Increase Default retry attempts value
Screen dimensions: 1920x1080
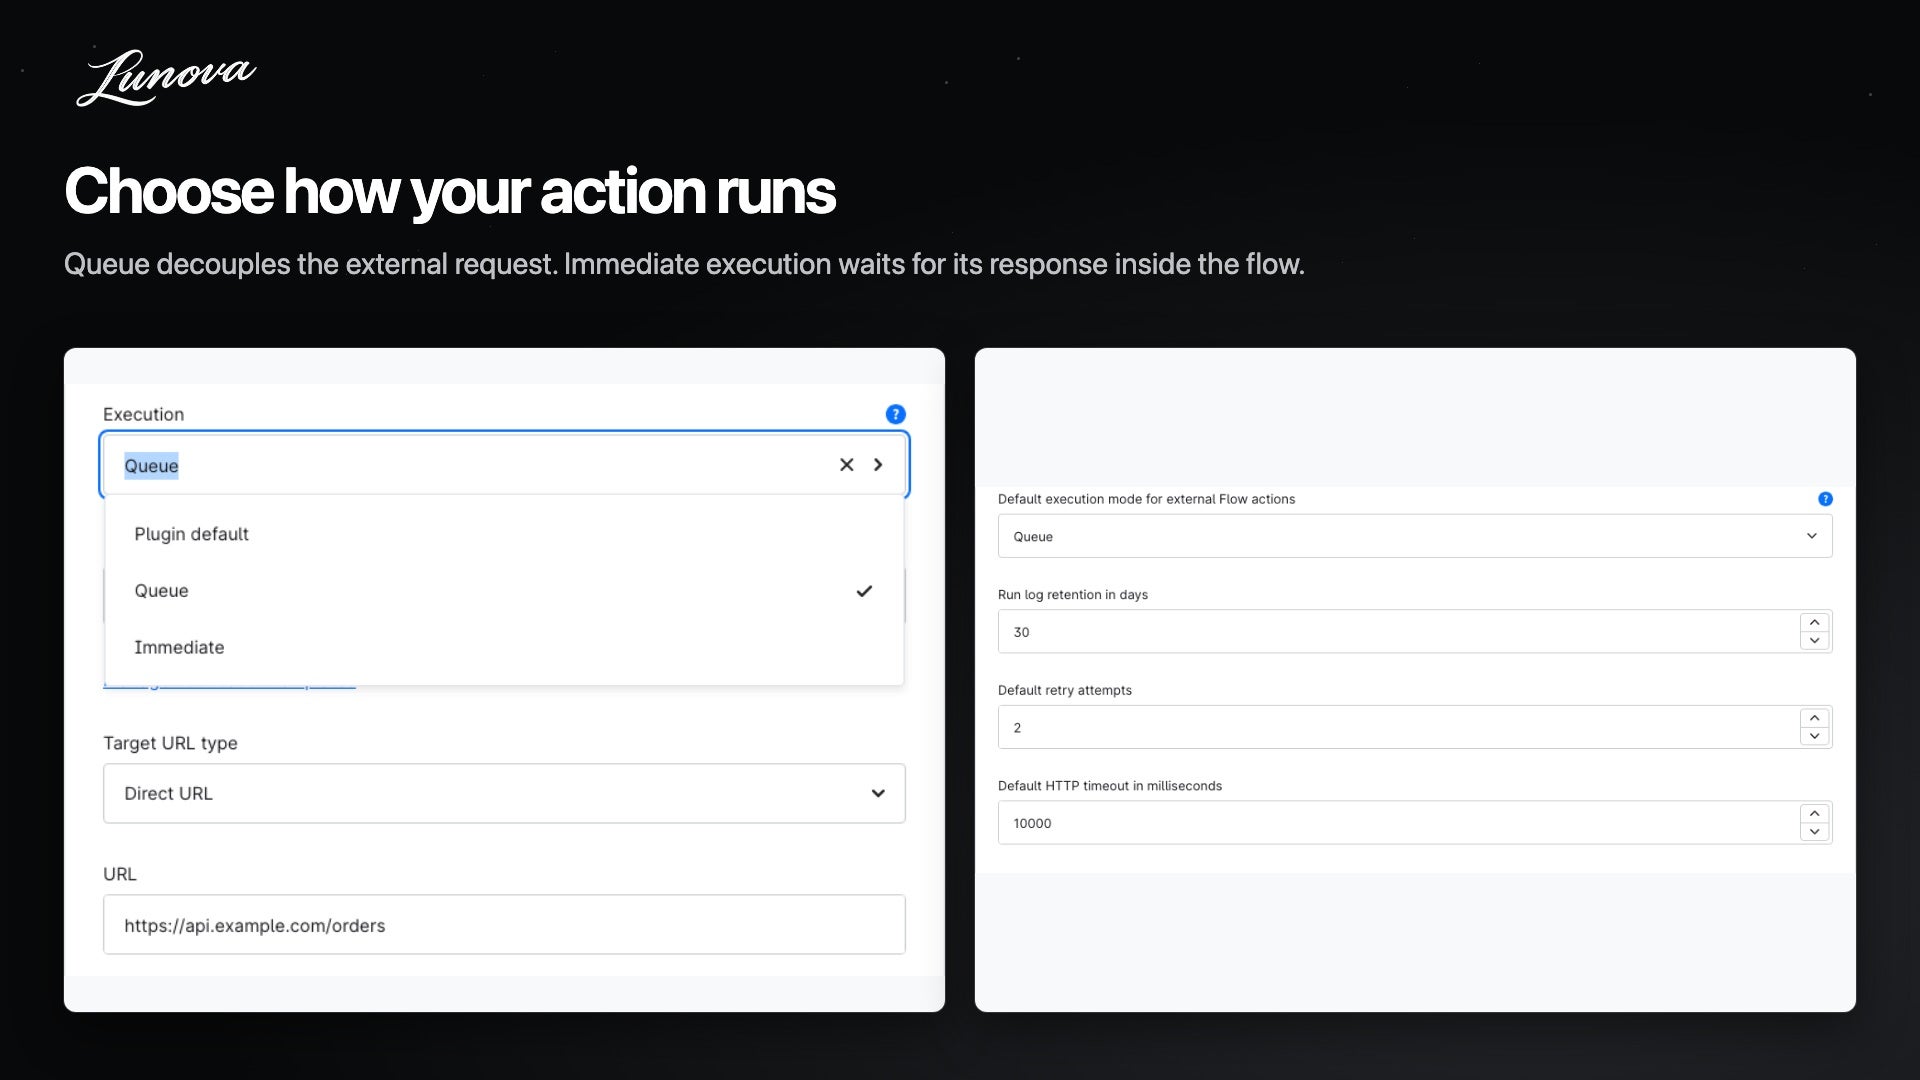pyautogui.click(x=1814, y=718)
